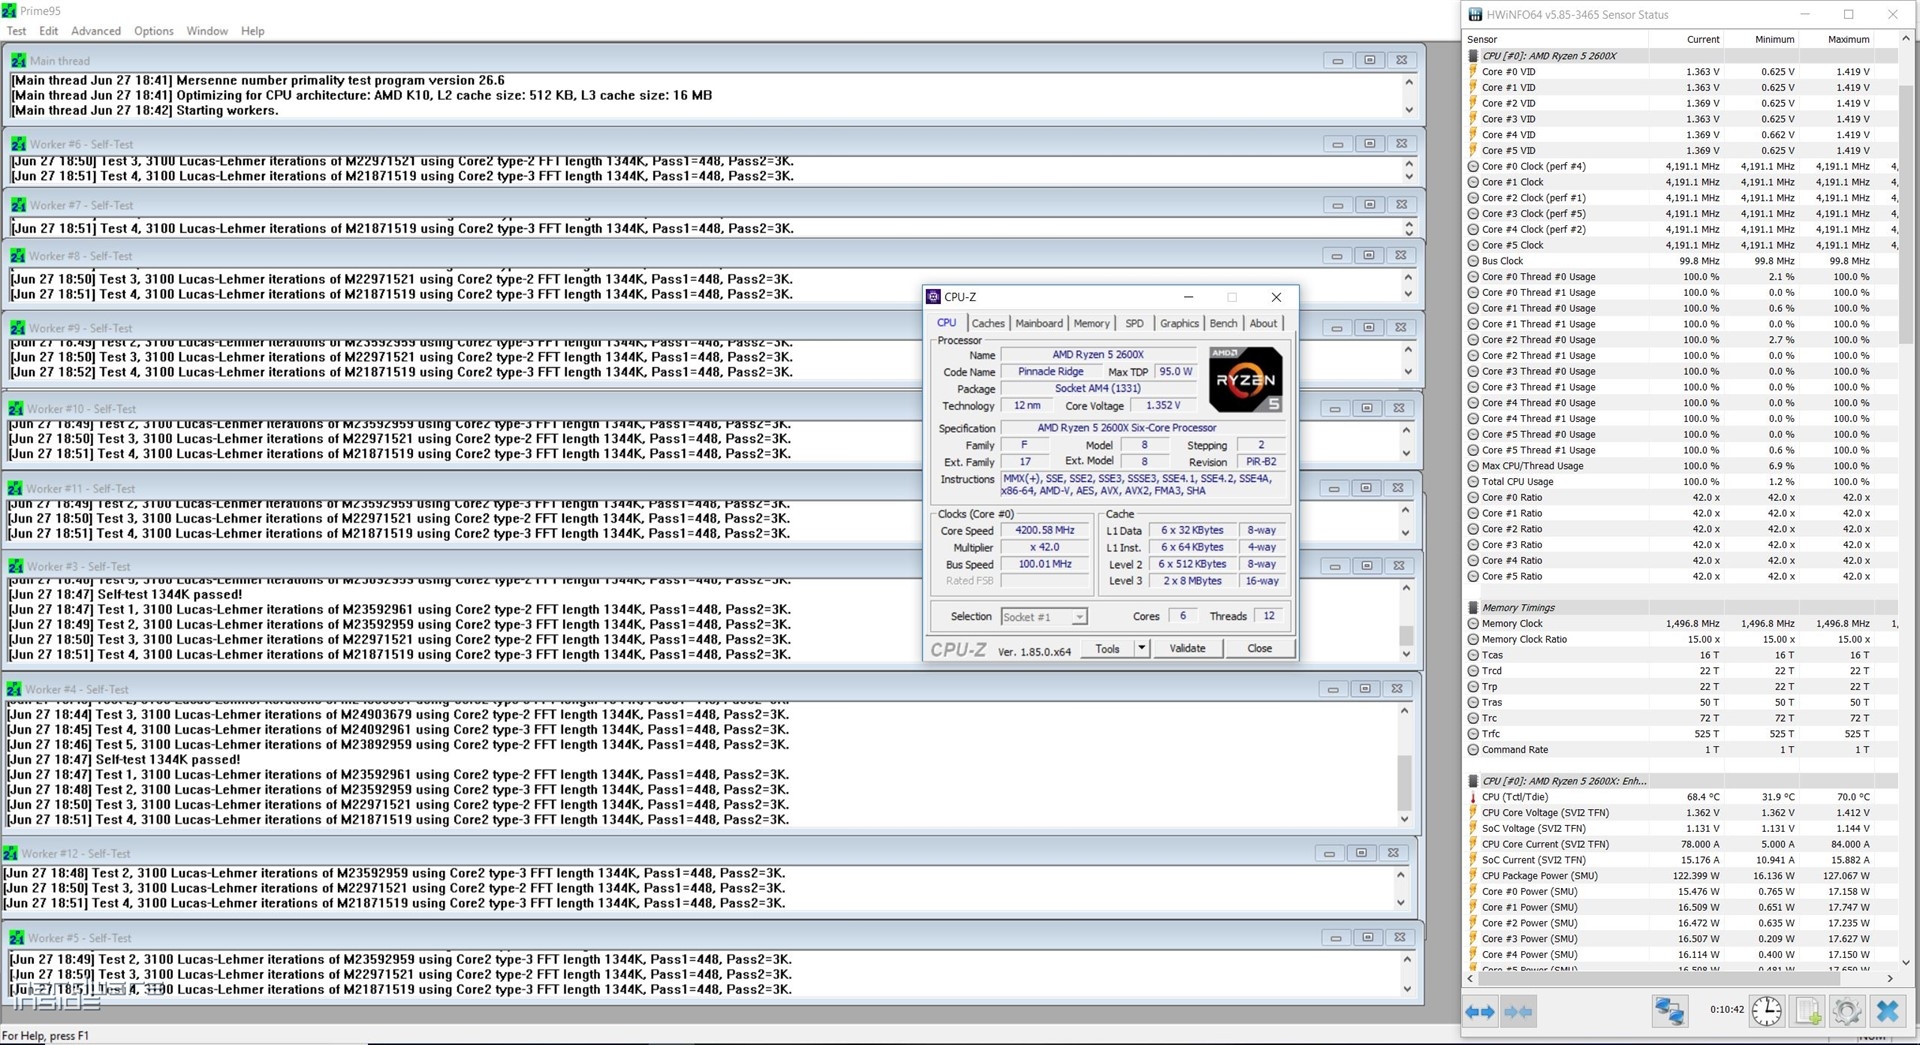This screenshot has height=1045, width=1920.
Task: Click the Sensor column header in HWiNFO
Action: pyautogui.click(x=1556, y=39)
